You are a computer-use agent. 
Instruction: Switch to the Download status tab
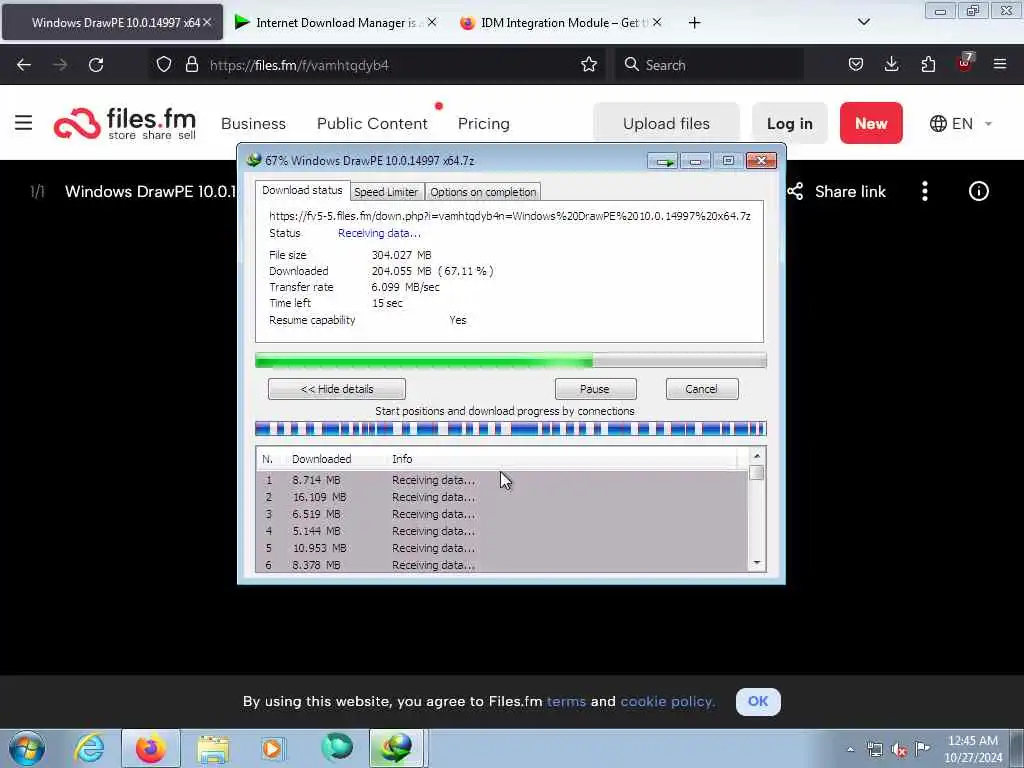pyautogui.click(x=302, y=190)
